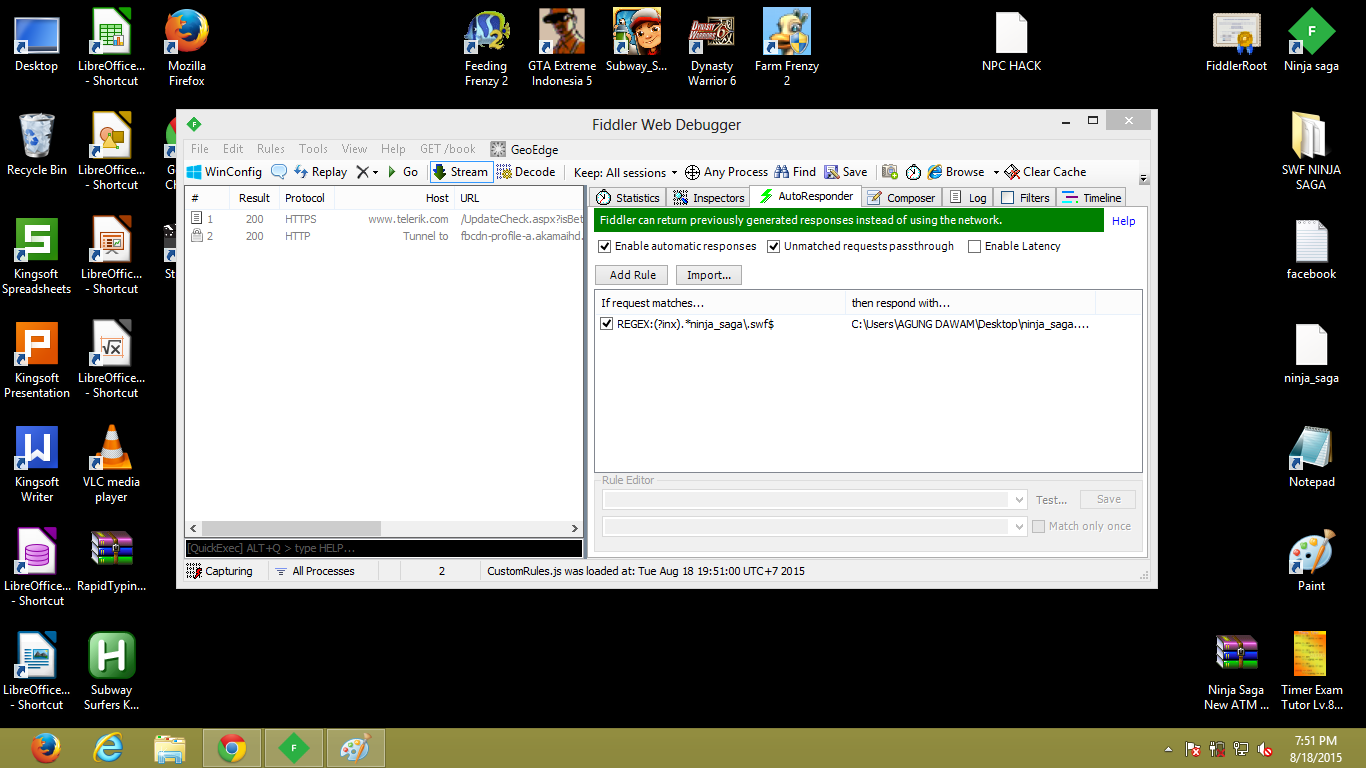Open the GET /book menu
The image size is (1366, 768).
pos(448,149)
